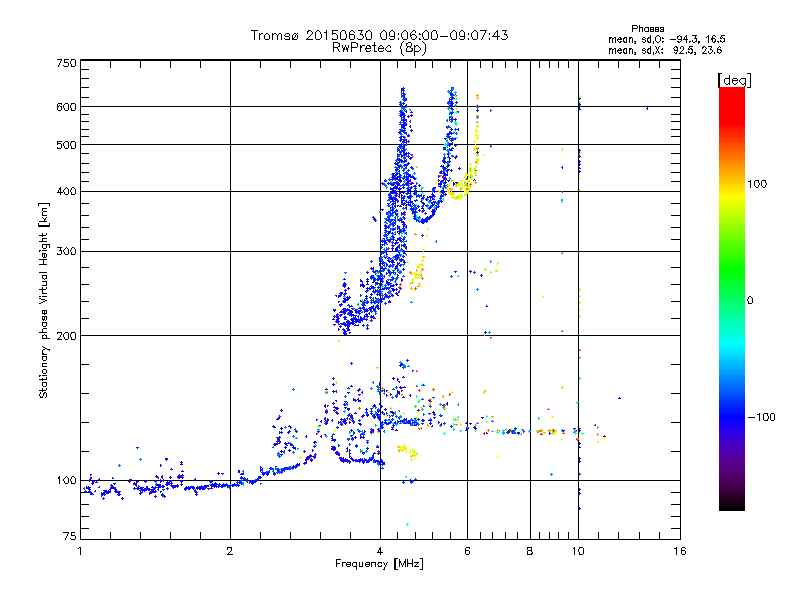Viewport: 800px width, 600px height.
Task: Click the "Phases" heading at top right
Action: pyautogui.click(x=647, y=29)
